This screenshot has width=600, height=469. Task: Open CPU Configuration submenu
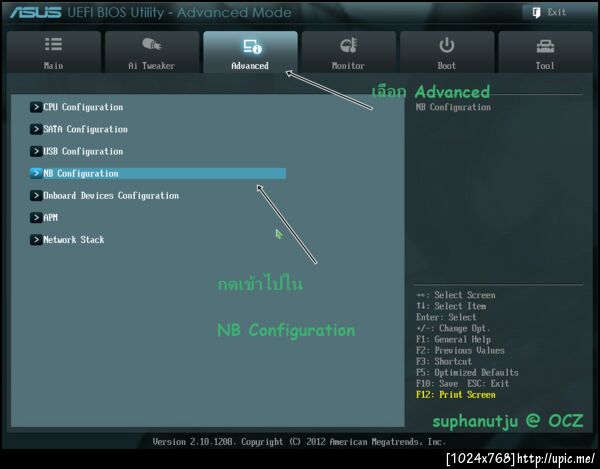83,107
